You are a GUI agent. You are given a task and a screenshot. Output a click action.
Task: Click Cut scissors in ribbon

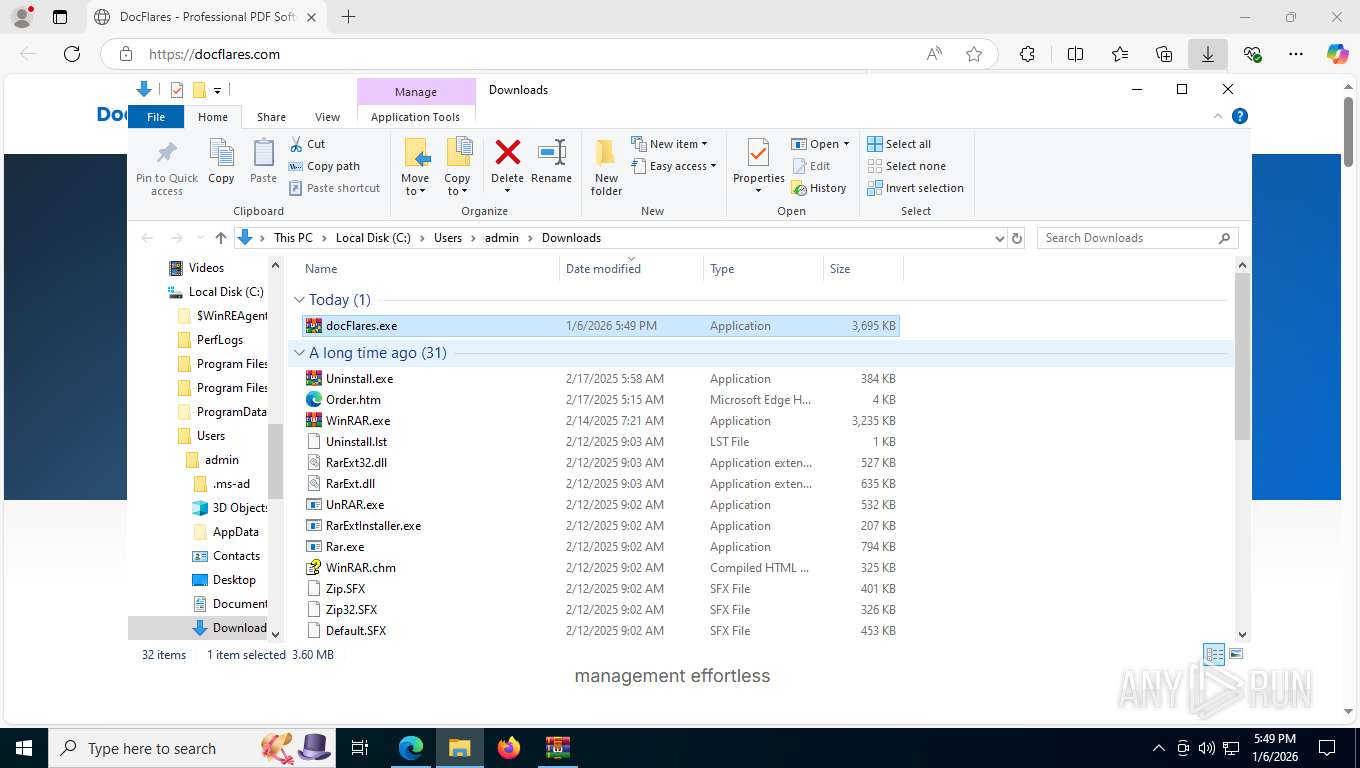307,144
